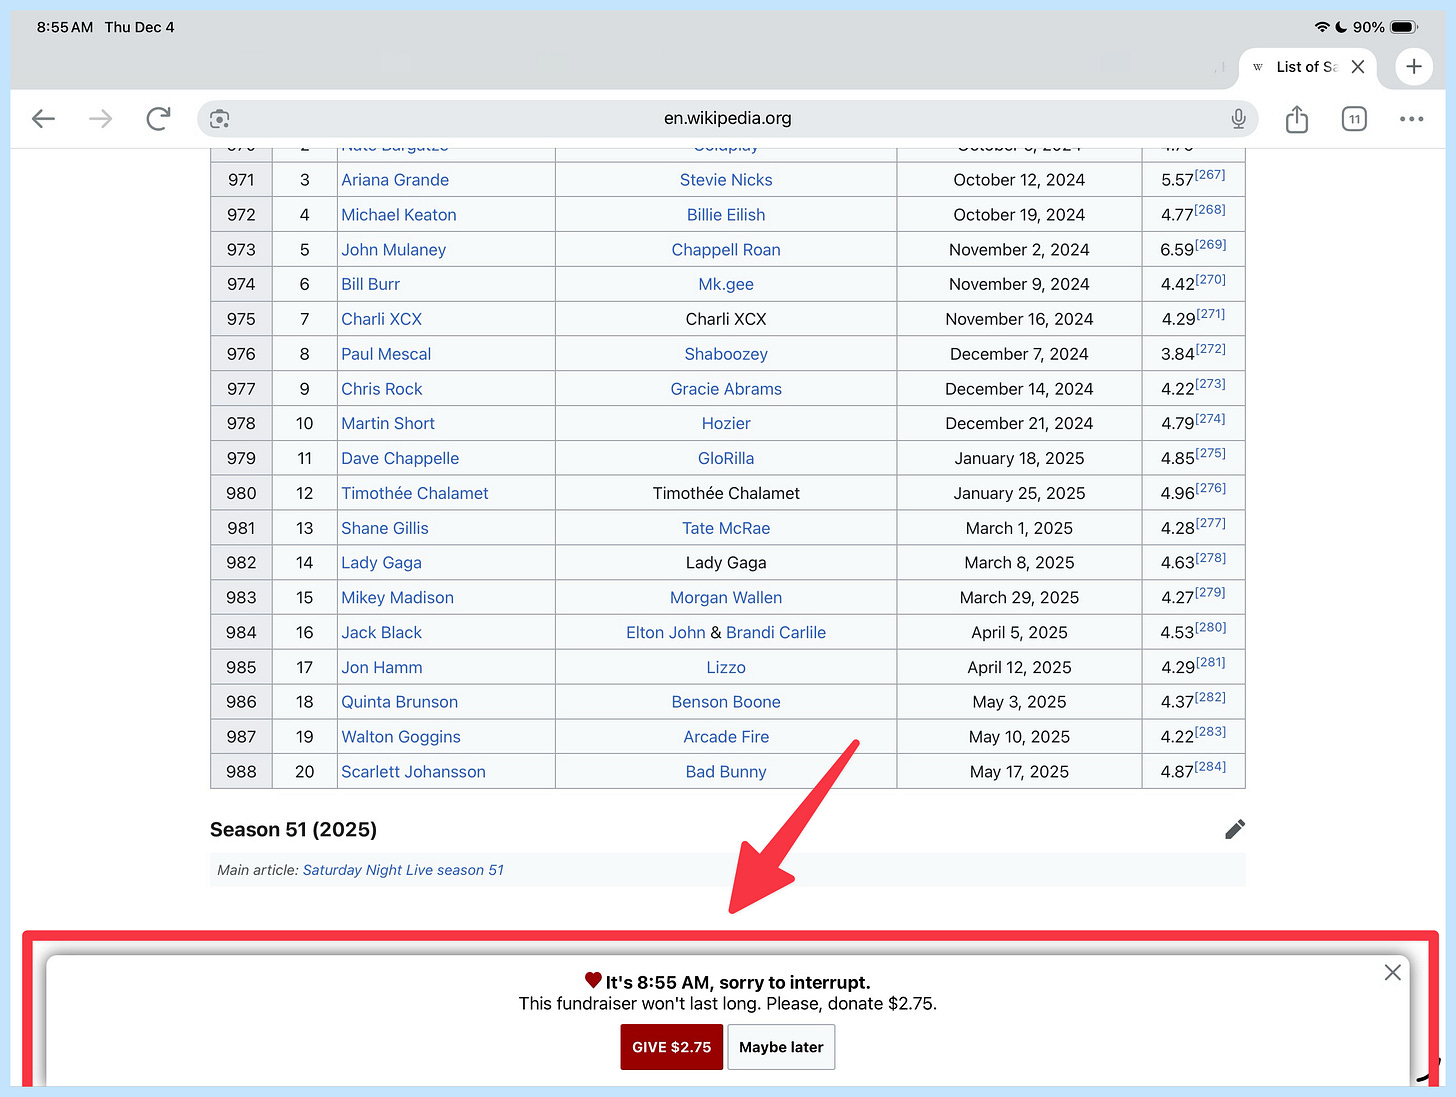Open Tate McRae link

click(726, 528)
